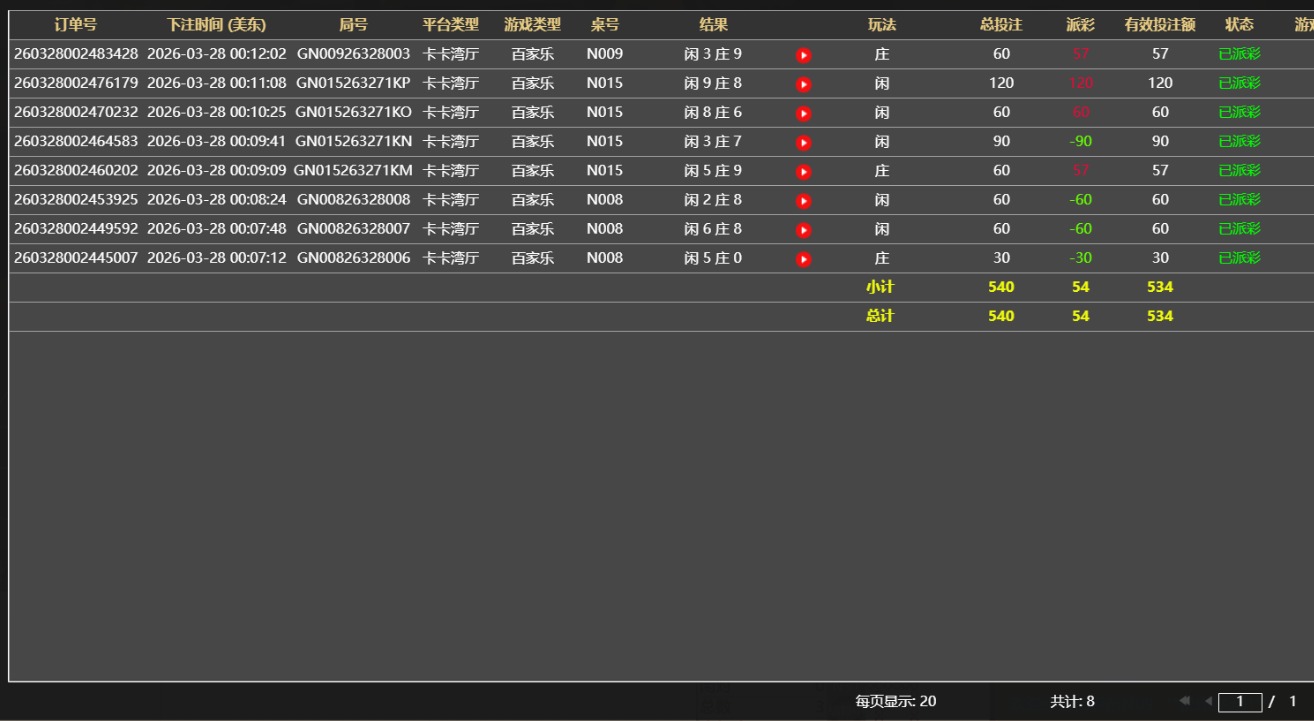This screenshot has height=721, width=1314.
Task: Play the video replay for result 闲9庄8
Action: tap(803, 83)
